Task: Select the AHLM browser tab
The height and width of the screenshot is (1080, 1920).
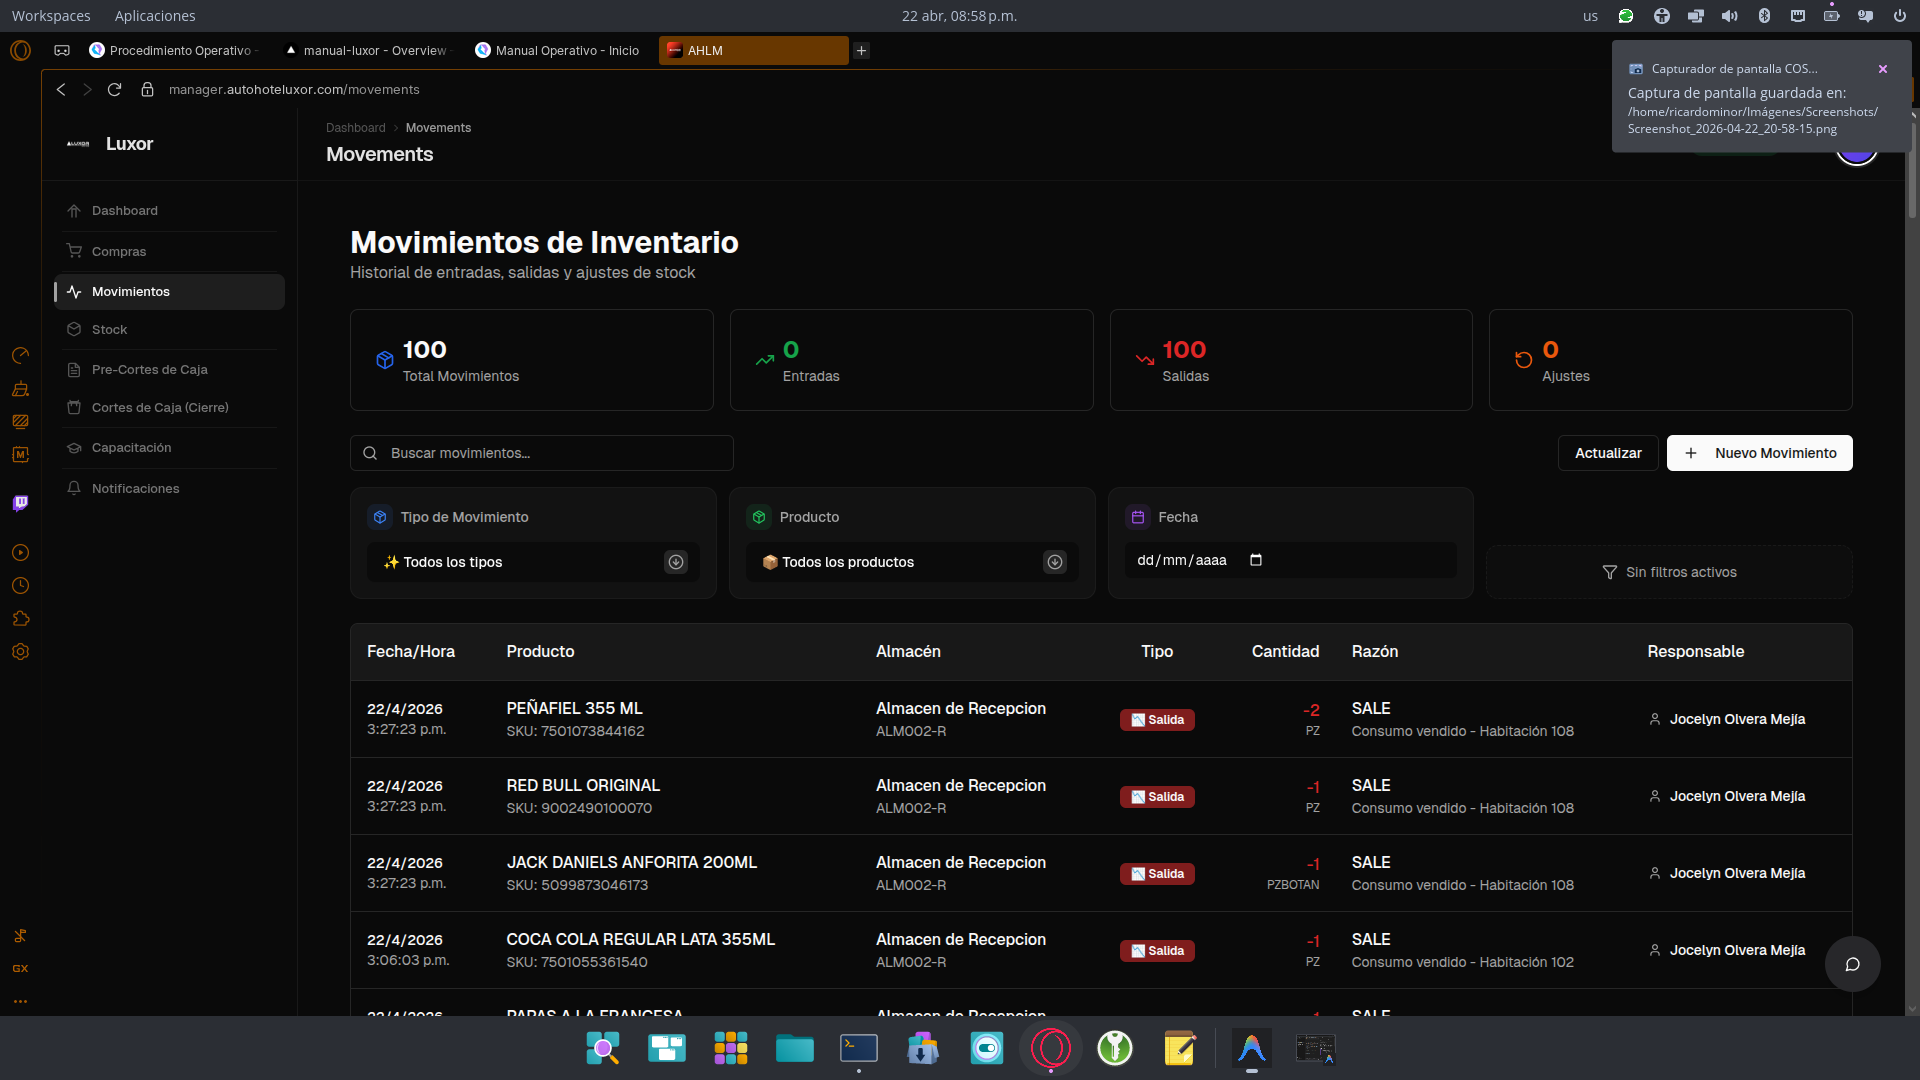Action: (753, 51)
